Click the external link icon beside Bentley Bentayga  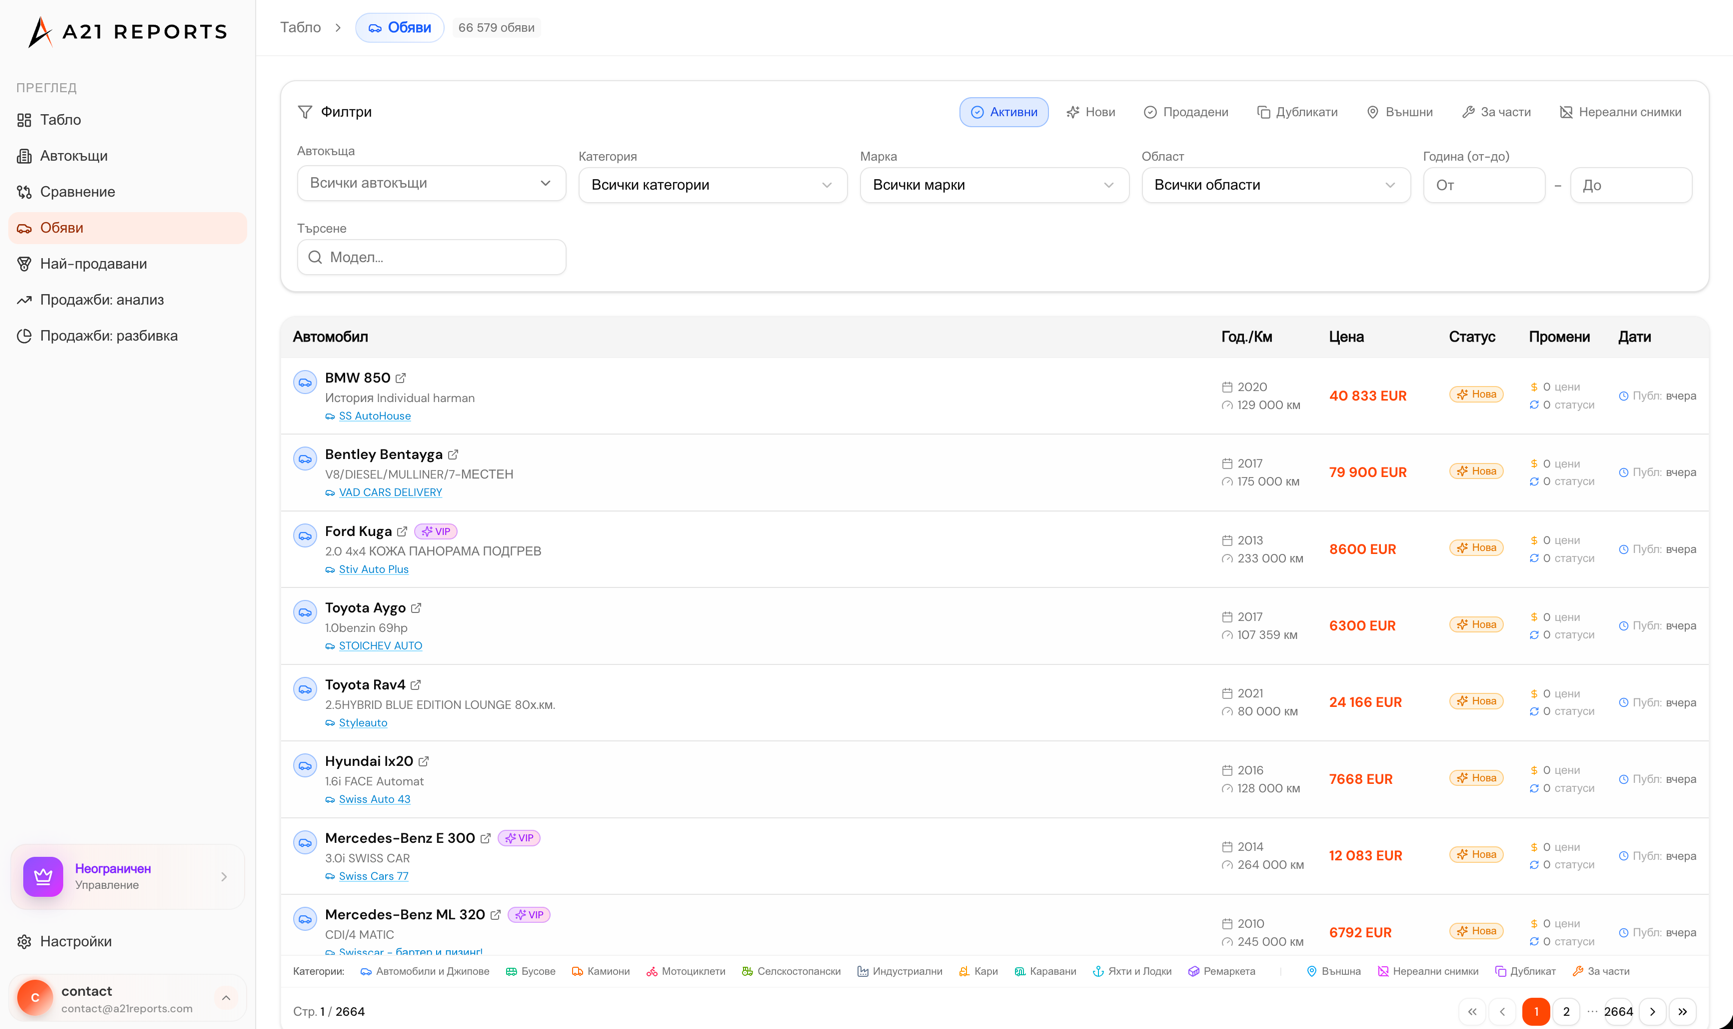[x=453, y=455]
